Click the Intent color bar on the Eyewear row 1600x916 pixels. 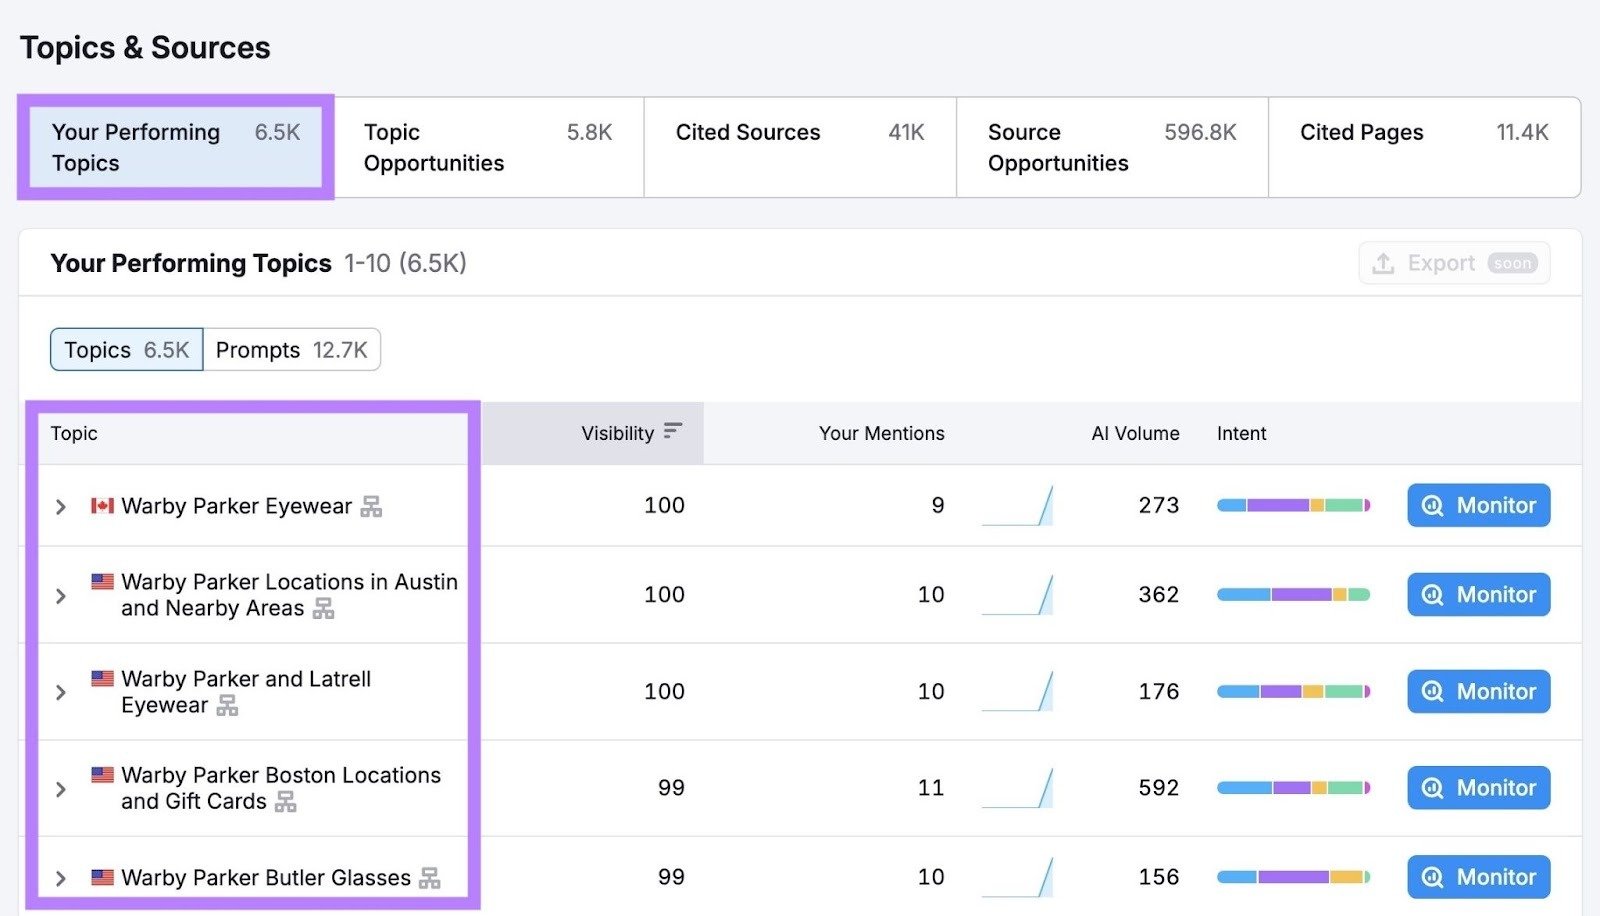pos(1292,506)
